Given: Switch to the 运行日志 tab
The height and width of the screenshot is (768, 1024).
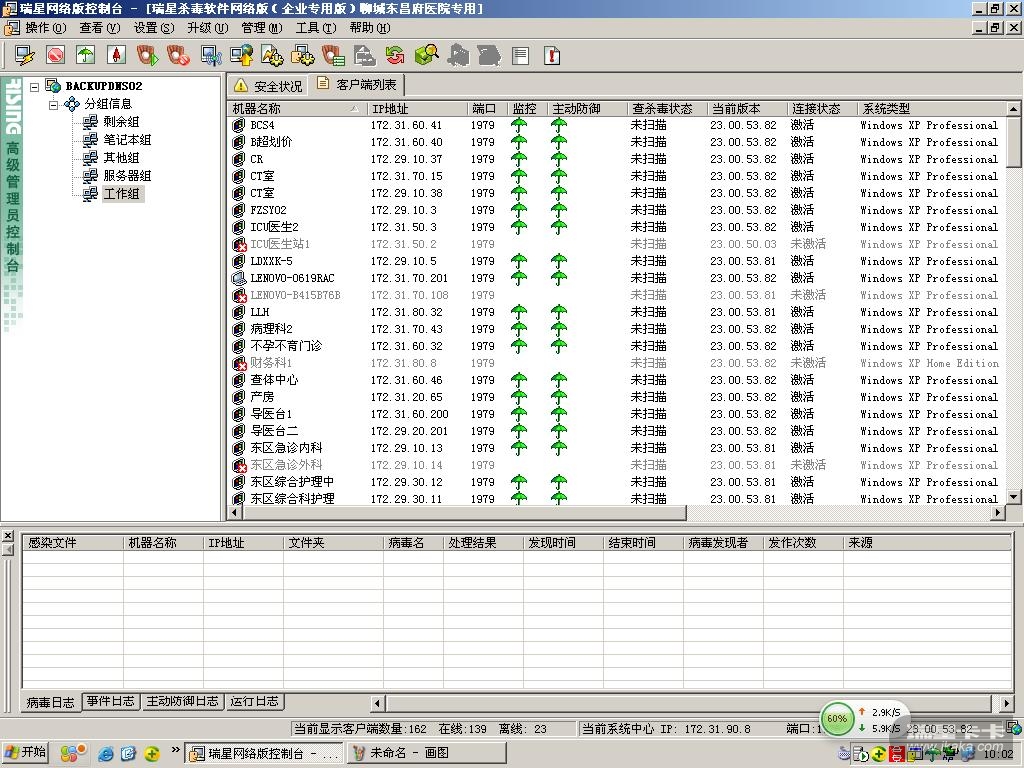Looking at the screenshot, I should coord(255,701).
